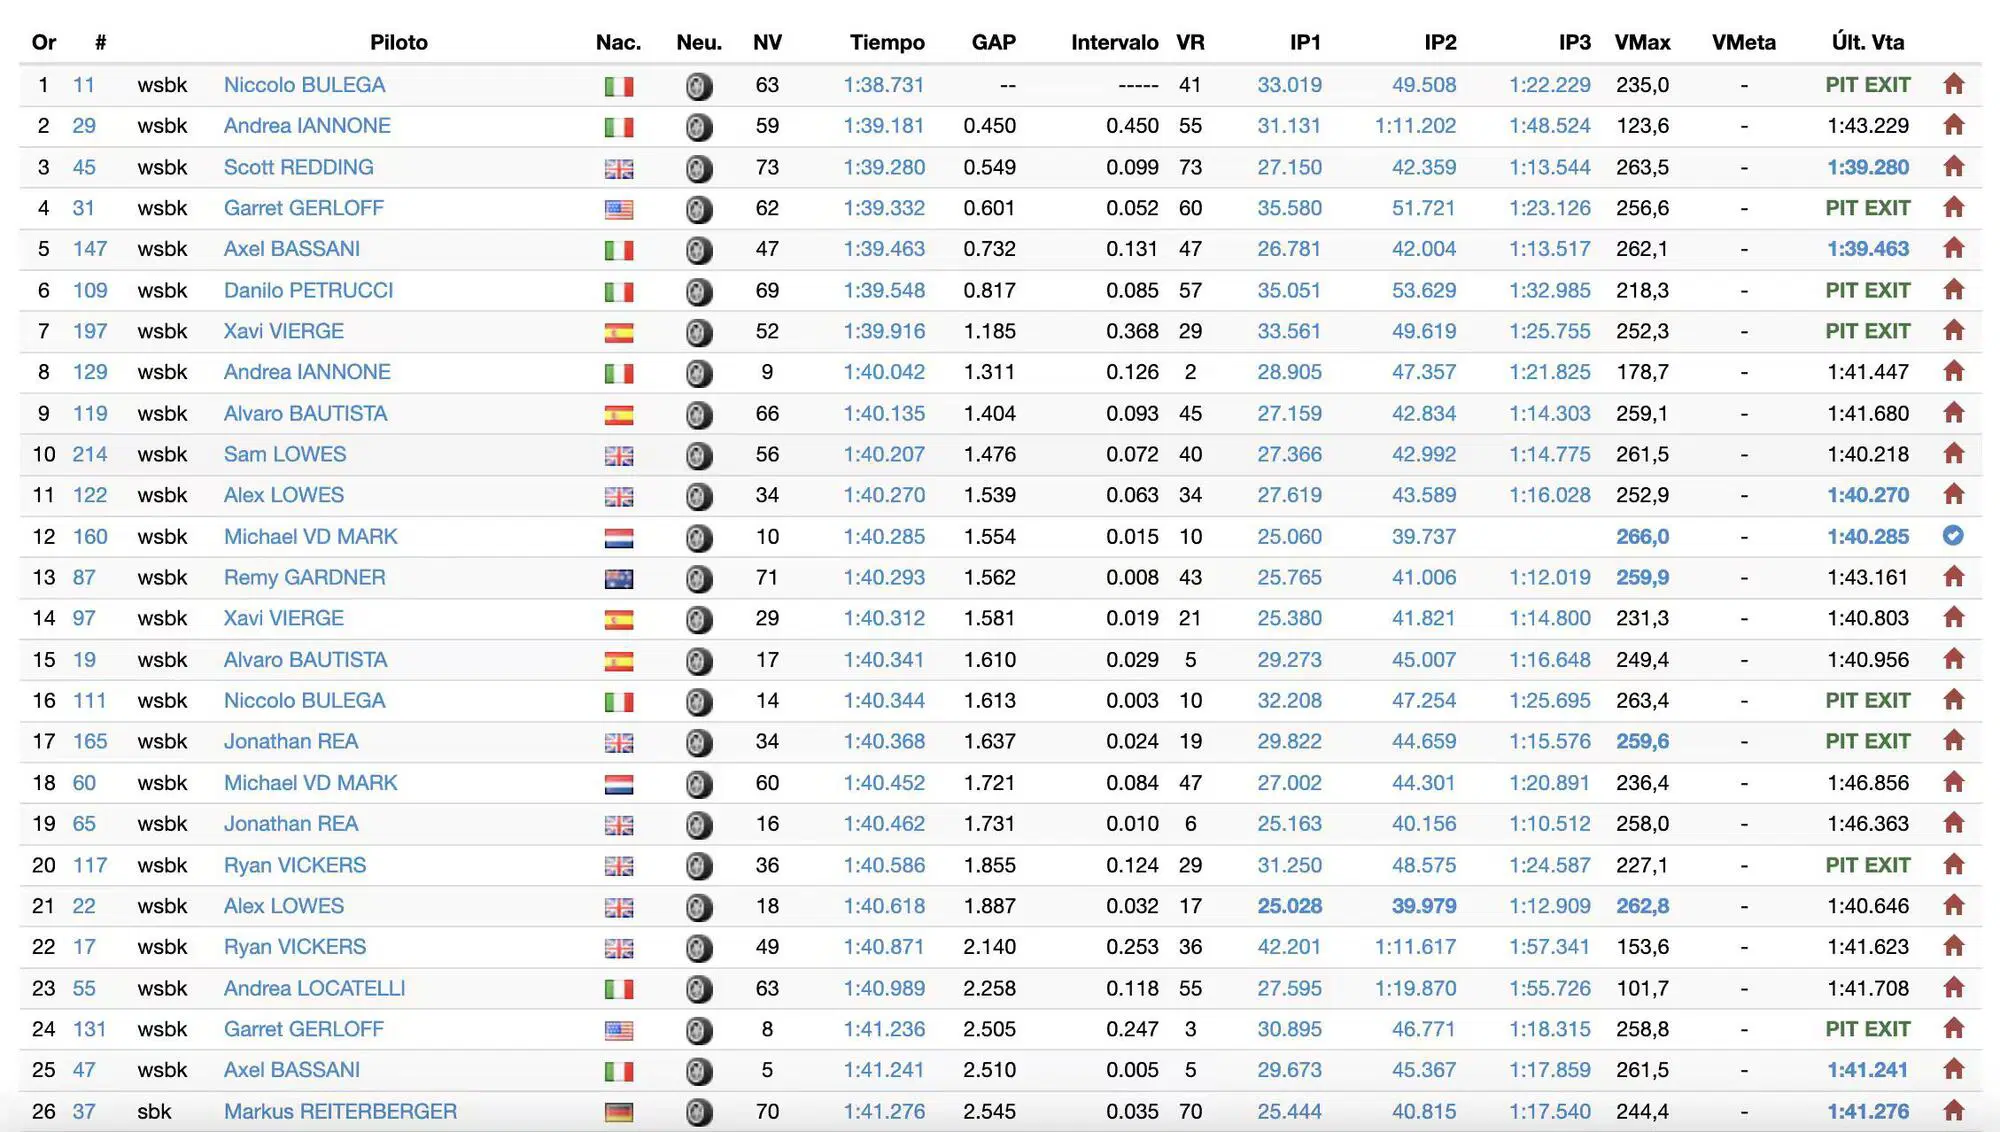Click the house icon in Xavi VIERGE's position 7 row
This screenshot has height=1132, width=2000.
[x=1953, y=331]
